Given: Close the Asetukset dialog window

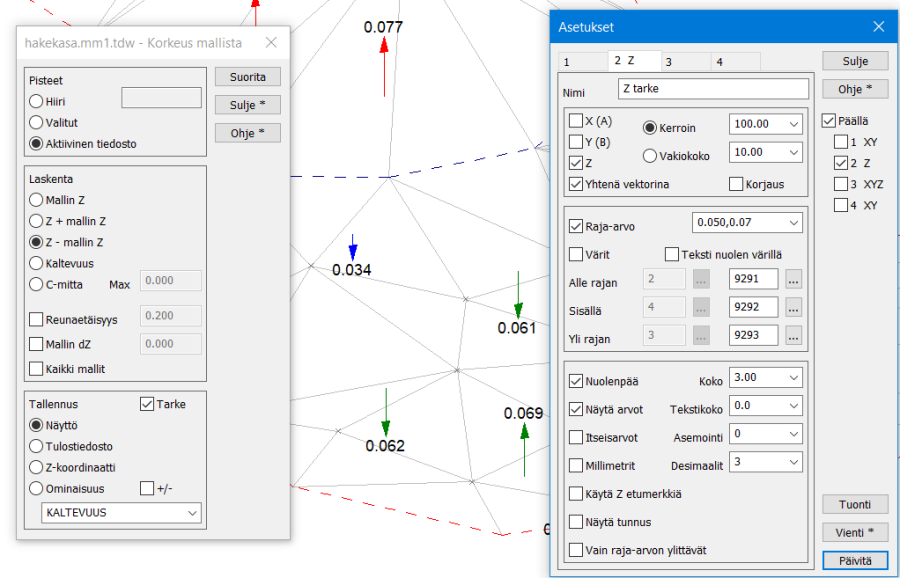Looking at the screenshot, I should point(878,27).
